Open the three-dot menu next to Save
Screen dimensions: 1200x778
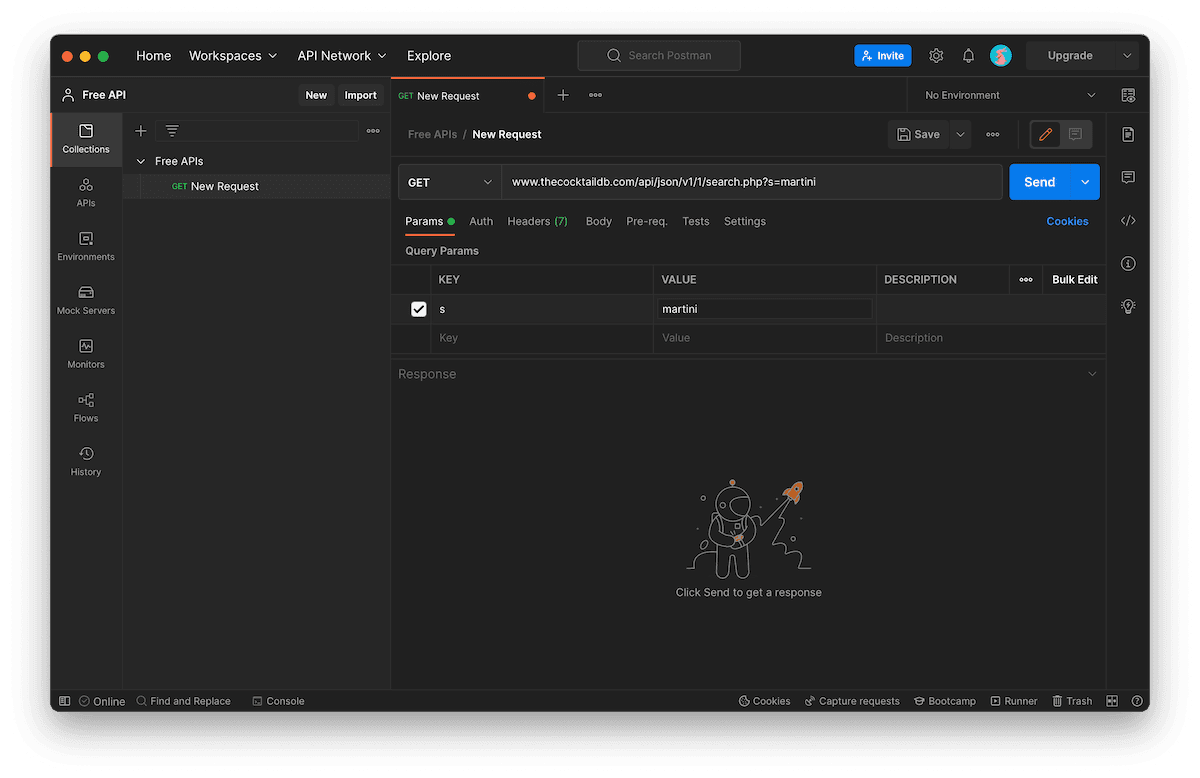click(992, 134)
